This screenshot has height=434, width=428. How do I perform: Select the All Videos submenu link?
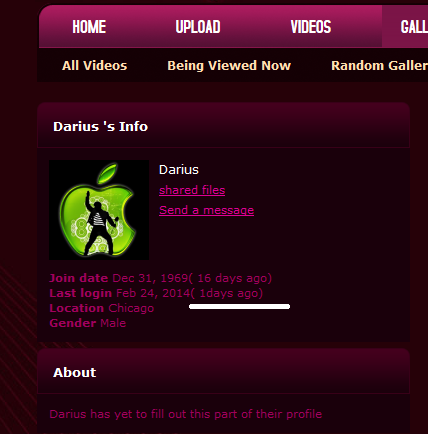point(95,65)
